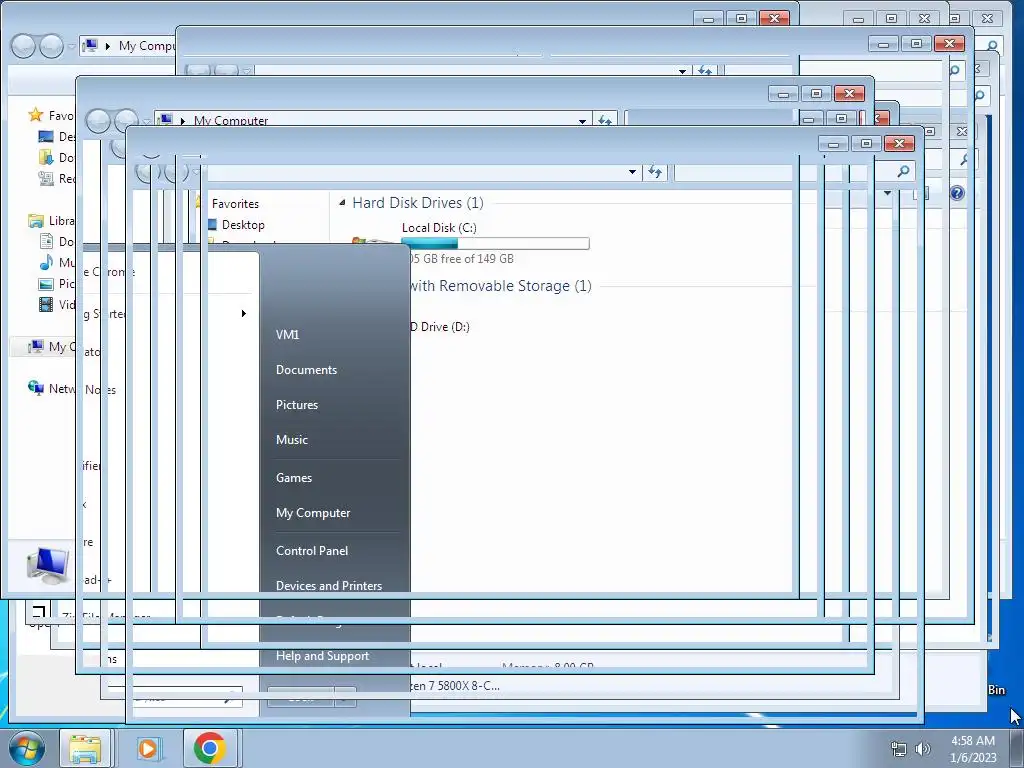Click My Computer breadcrumb in middle window
The image size is (1024, 768).
pyautogui.click(x=231, y=121)
